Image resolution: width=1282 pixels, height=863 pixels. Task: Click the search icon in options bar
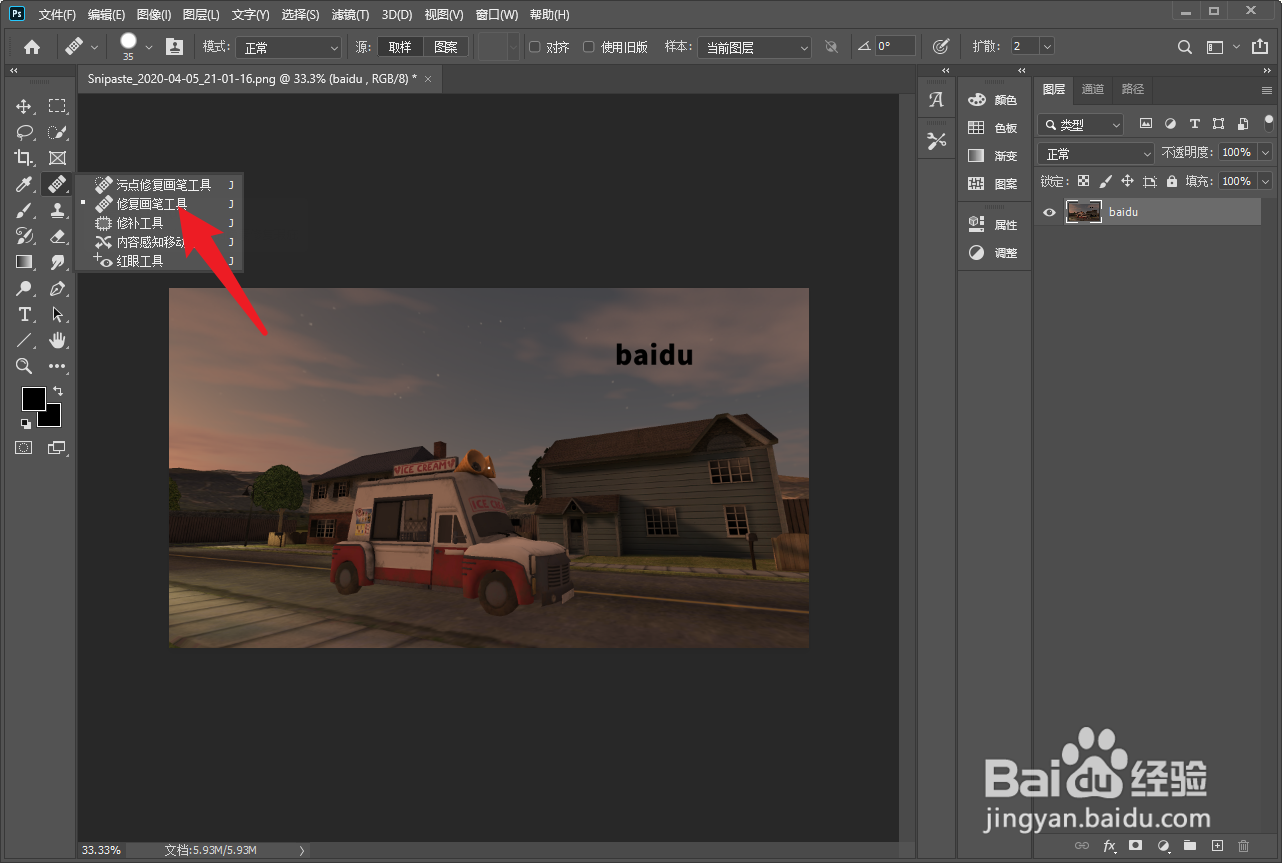[1184, 47]
